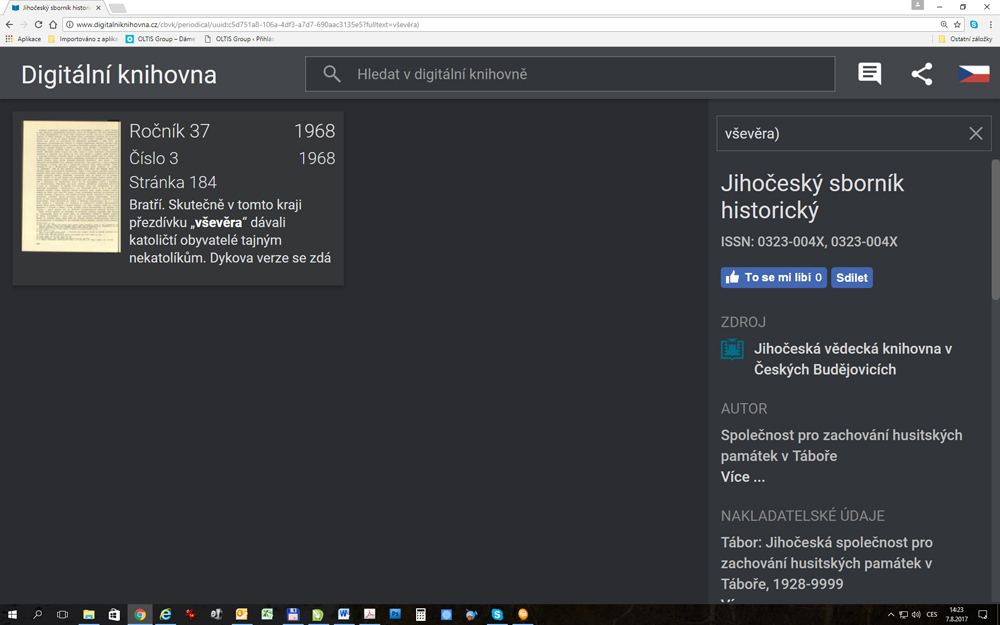Open the 'Ostatní záložky' bookmarks folder

pyautogui.click(x=964, y=39)
